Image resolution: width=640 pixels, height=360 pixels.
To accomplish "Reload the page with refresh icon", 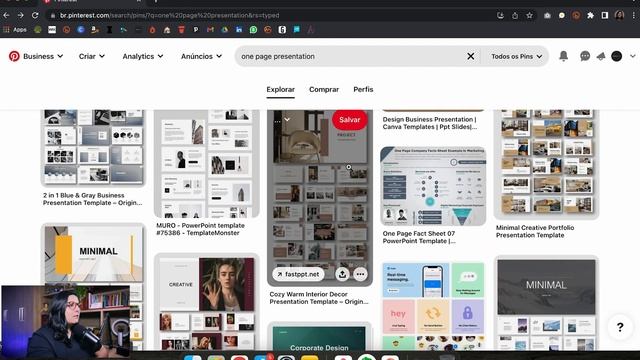I will [x=35, y=16].
